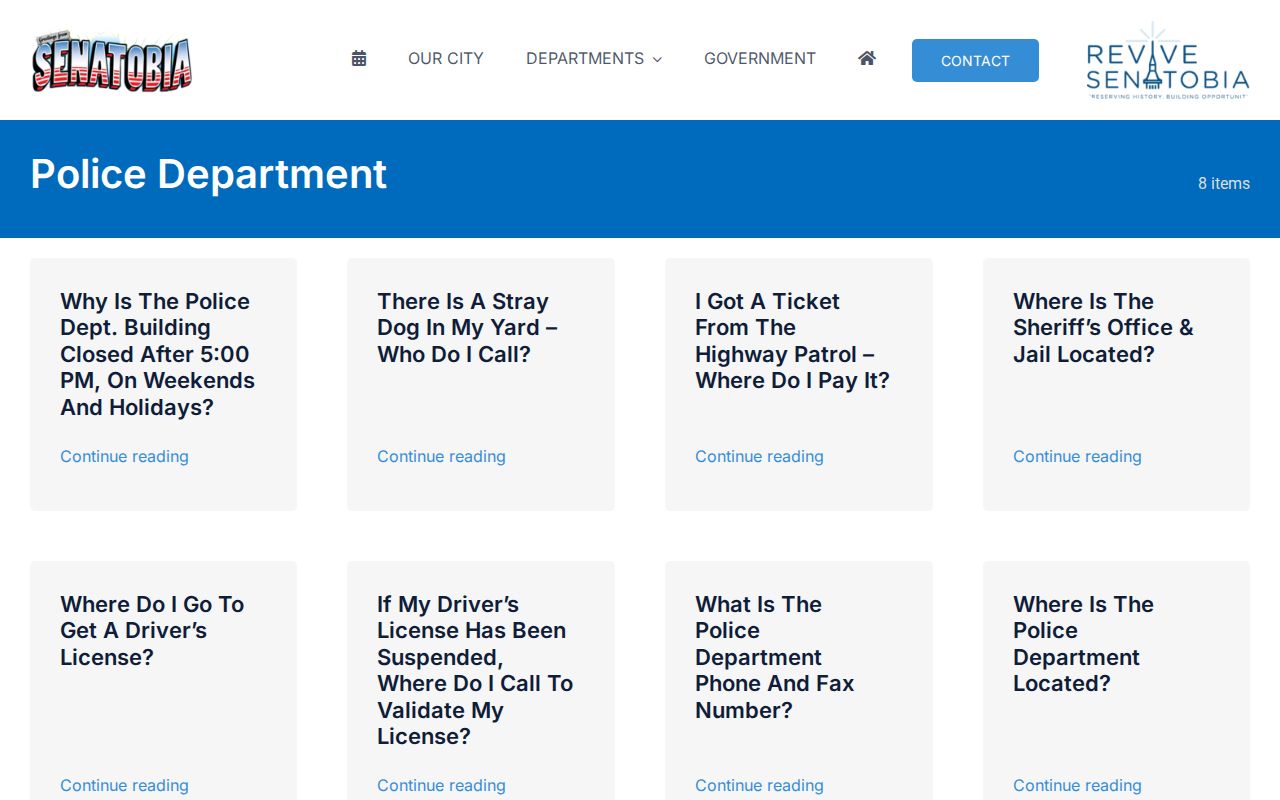Continue reading the suspended driver's license post
The image size is (1280, 800).
pyautogui.click(x=441, y=786)
